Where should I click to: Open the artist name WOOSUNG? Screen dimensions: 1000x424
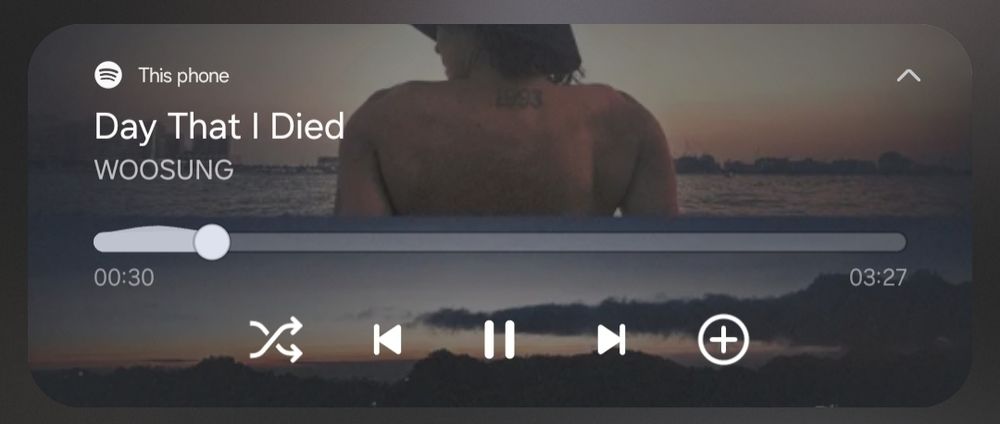point(164,170)
